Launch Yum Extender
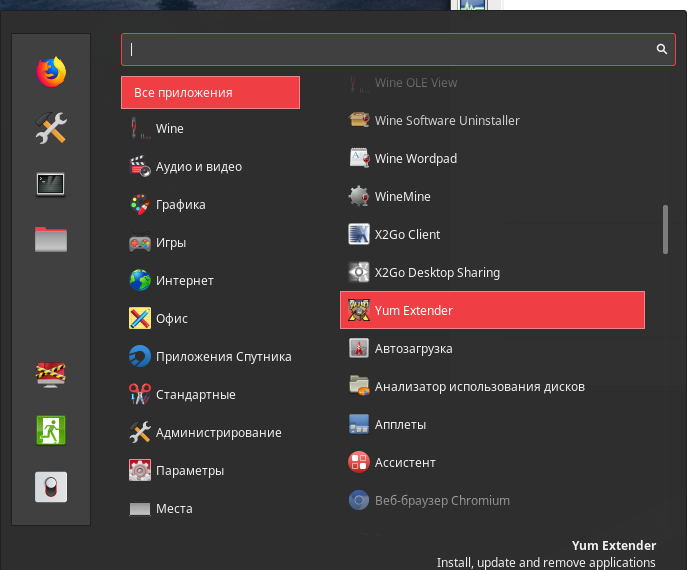This screenshot has height=570, width=687. (x=492, y=310)
